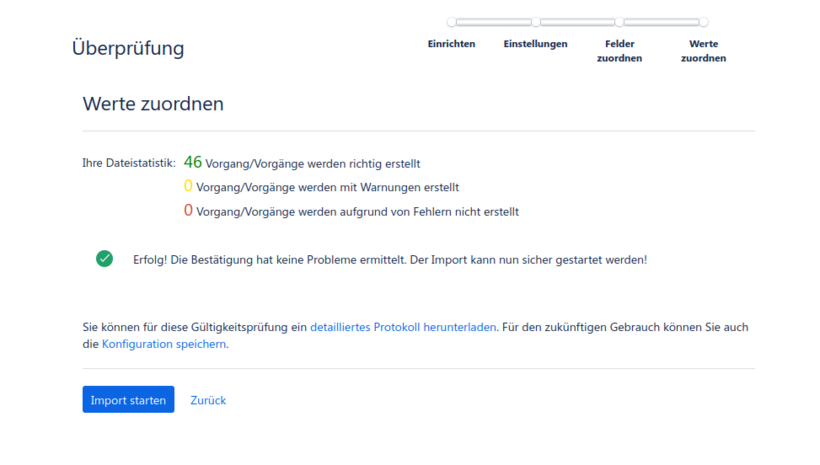Click the progress circle above Einrichten
Screen dimensions: 820x465
click(x=451, y=22)
